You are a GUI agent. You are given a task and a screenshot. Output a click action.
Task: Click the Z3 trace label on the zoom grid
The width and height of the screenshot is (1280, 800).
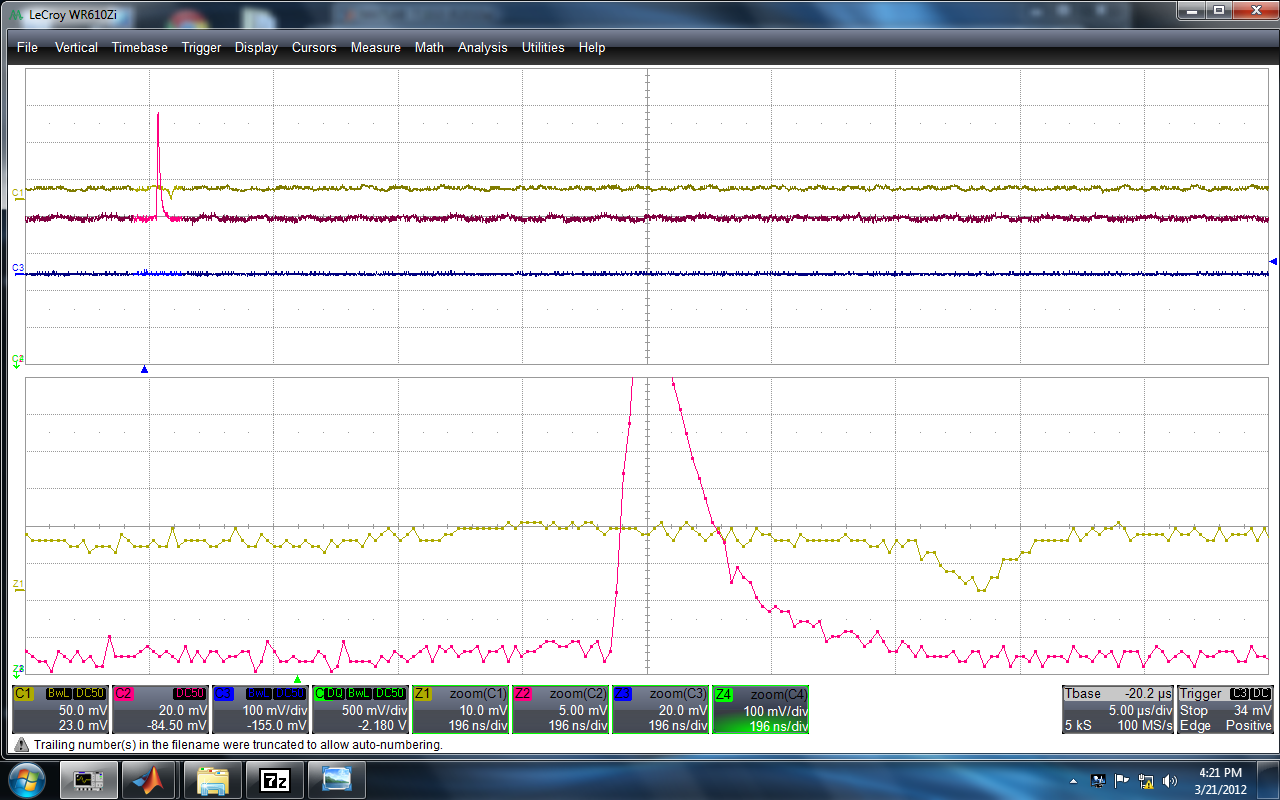[x=17, y=669]
